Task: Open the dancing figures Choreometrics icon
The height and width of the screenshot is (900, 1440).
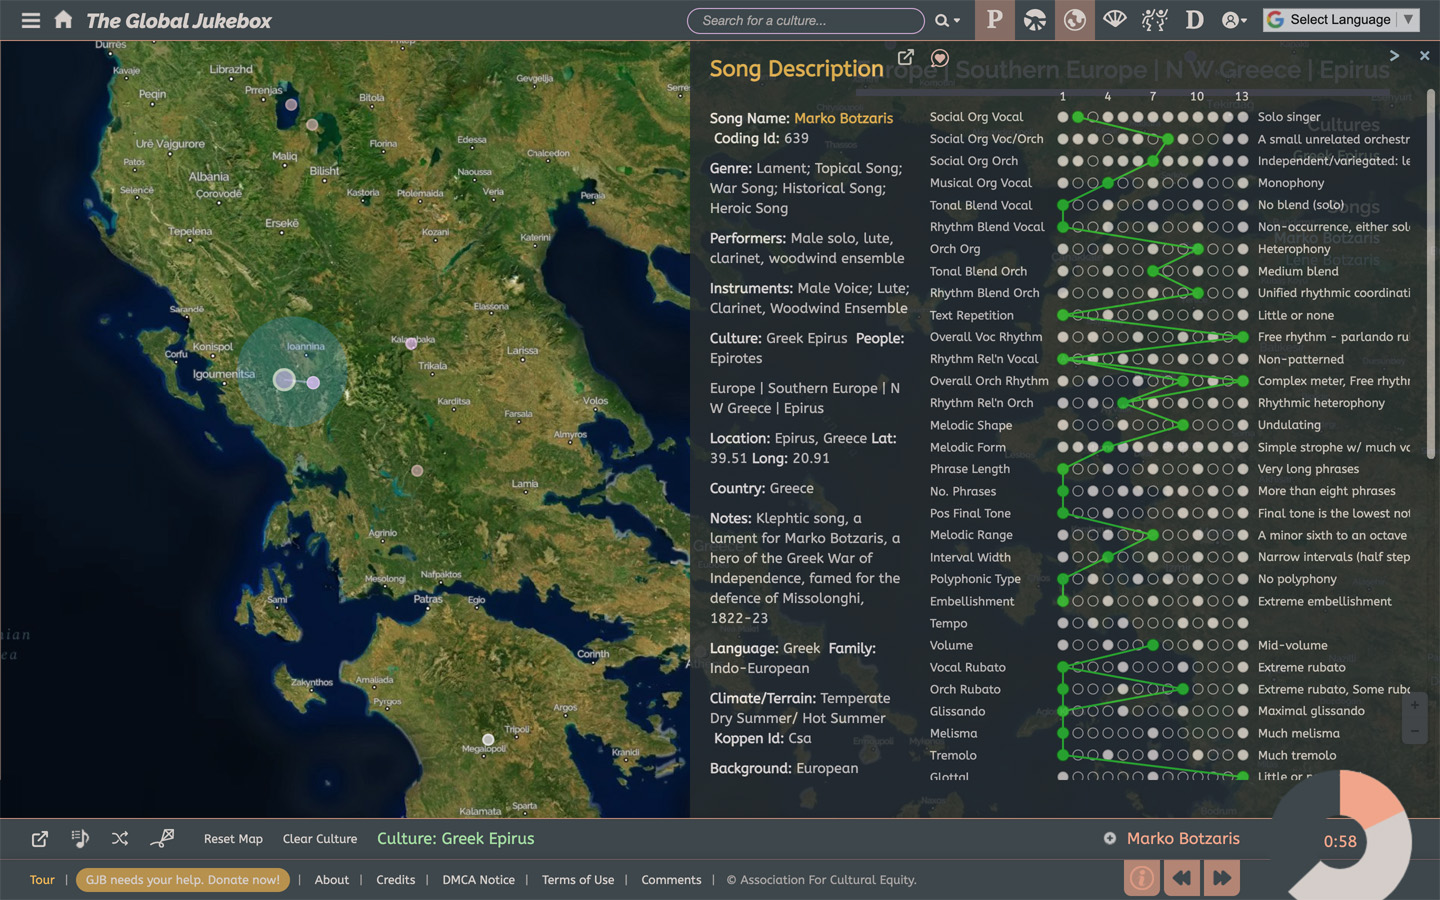Action: coord(1154,20)
